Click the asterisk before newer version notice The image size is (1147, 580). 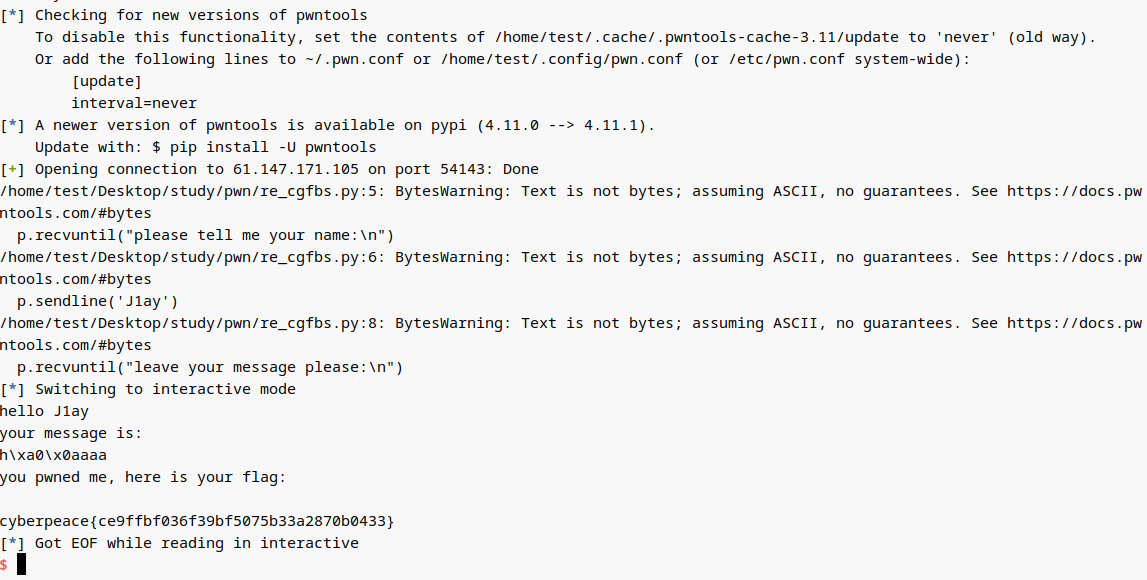click(12, 125)
